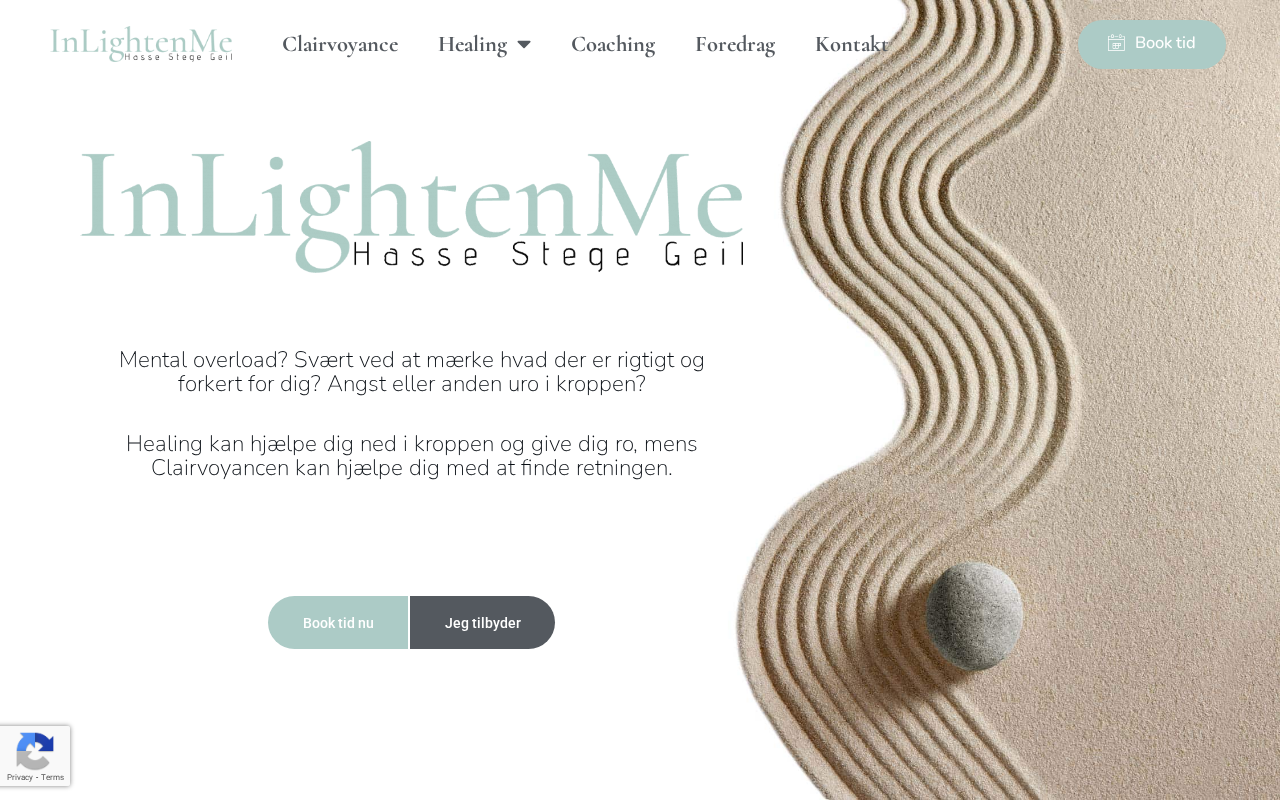Click the Book tid header button

[x=1152, y=44]
